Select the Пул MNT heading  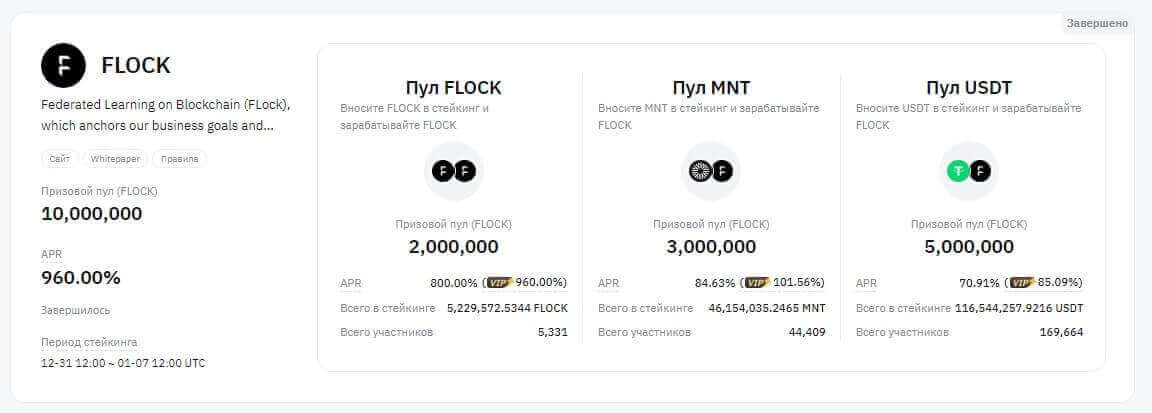click(x=711, y=88)
